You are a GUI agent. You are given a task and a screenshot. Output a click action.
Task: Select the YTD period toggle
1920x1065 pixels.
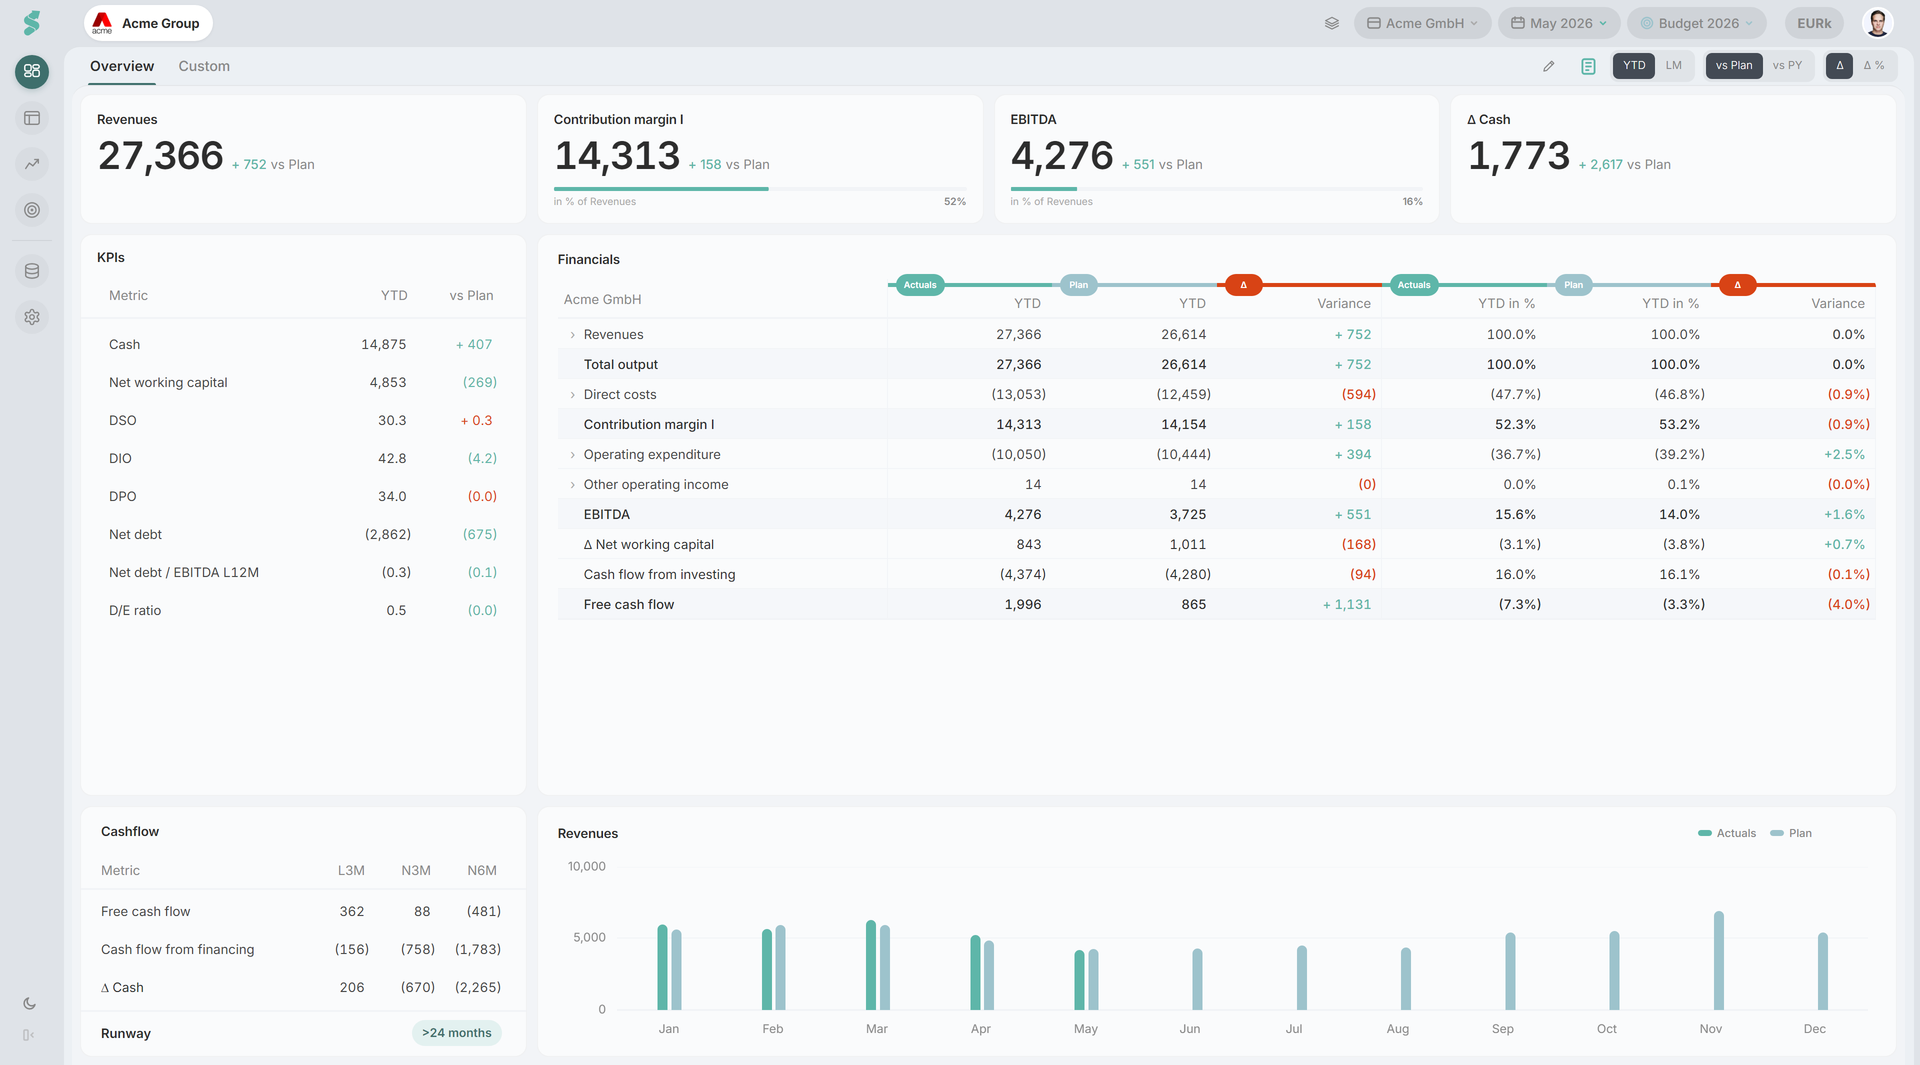click(1634, 66)
